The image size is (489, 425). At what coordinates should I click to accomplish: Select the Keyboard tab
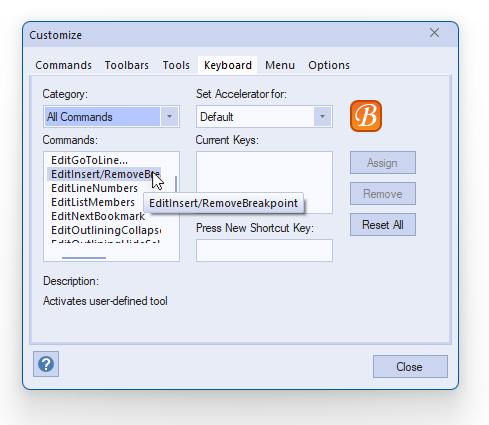tap(228, 65)
